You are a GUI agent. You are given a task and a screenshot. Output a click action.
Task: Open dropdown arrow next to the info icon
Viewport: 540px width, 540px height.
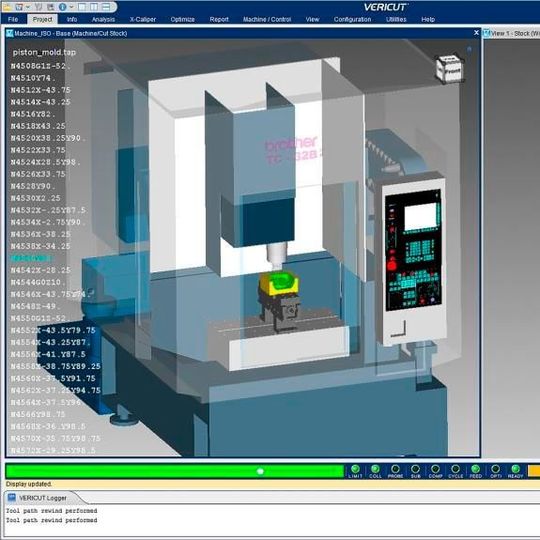click(x=72, y=7)
